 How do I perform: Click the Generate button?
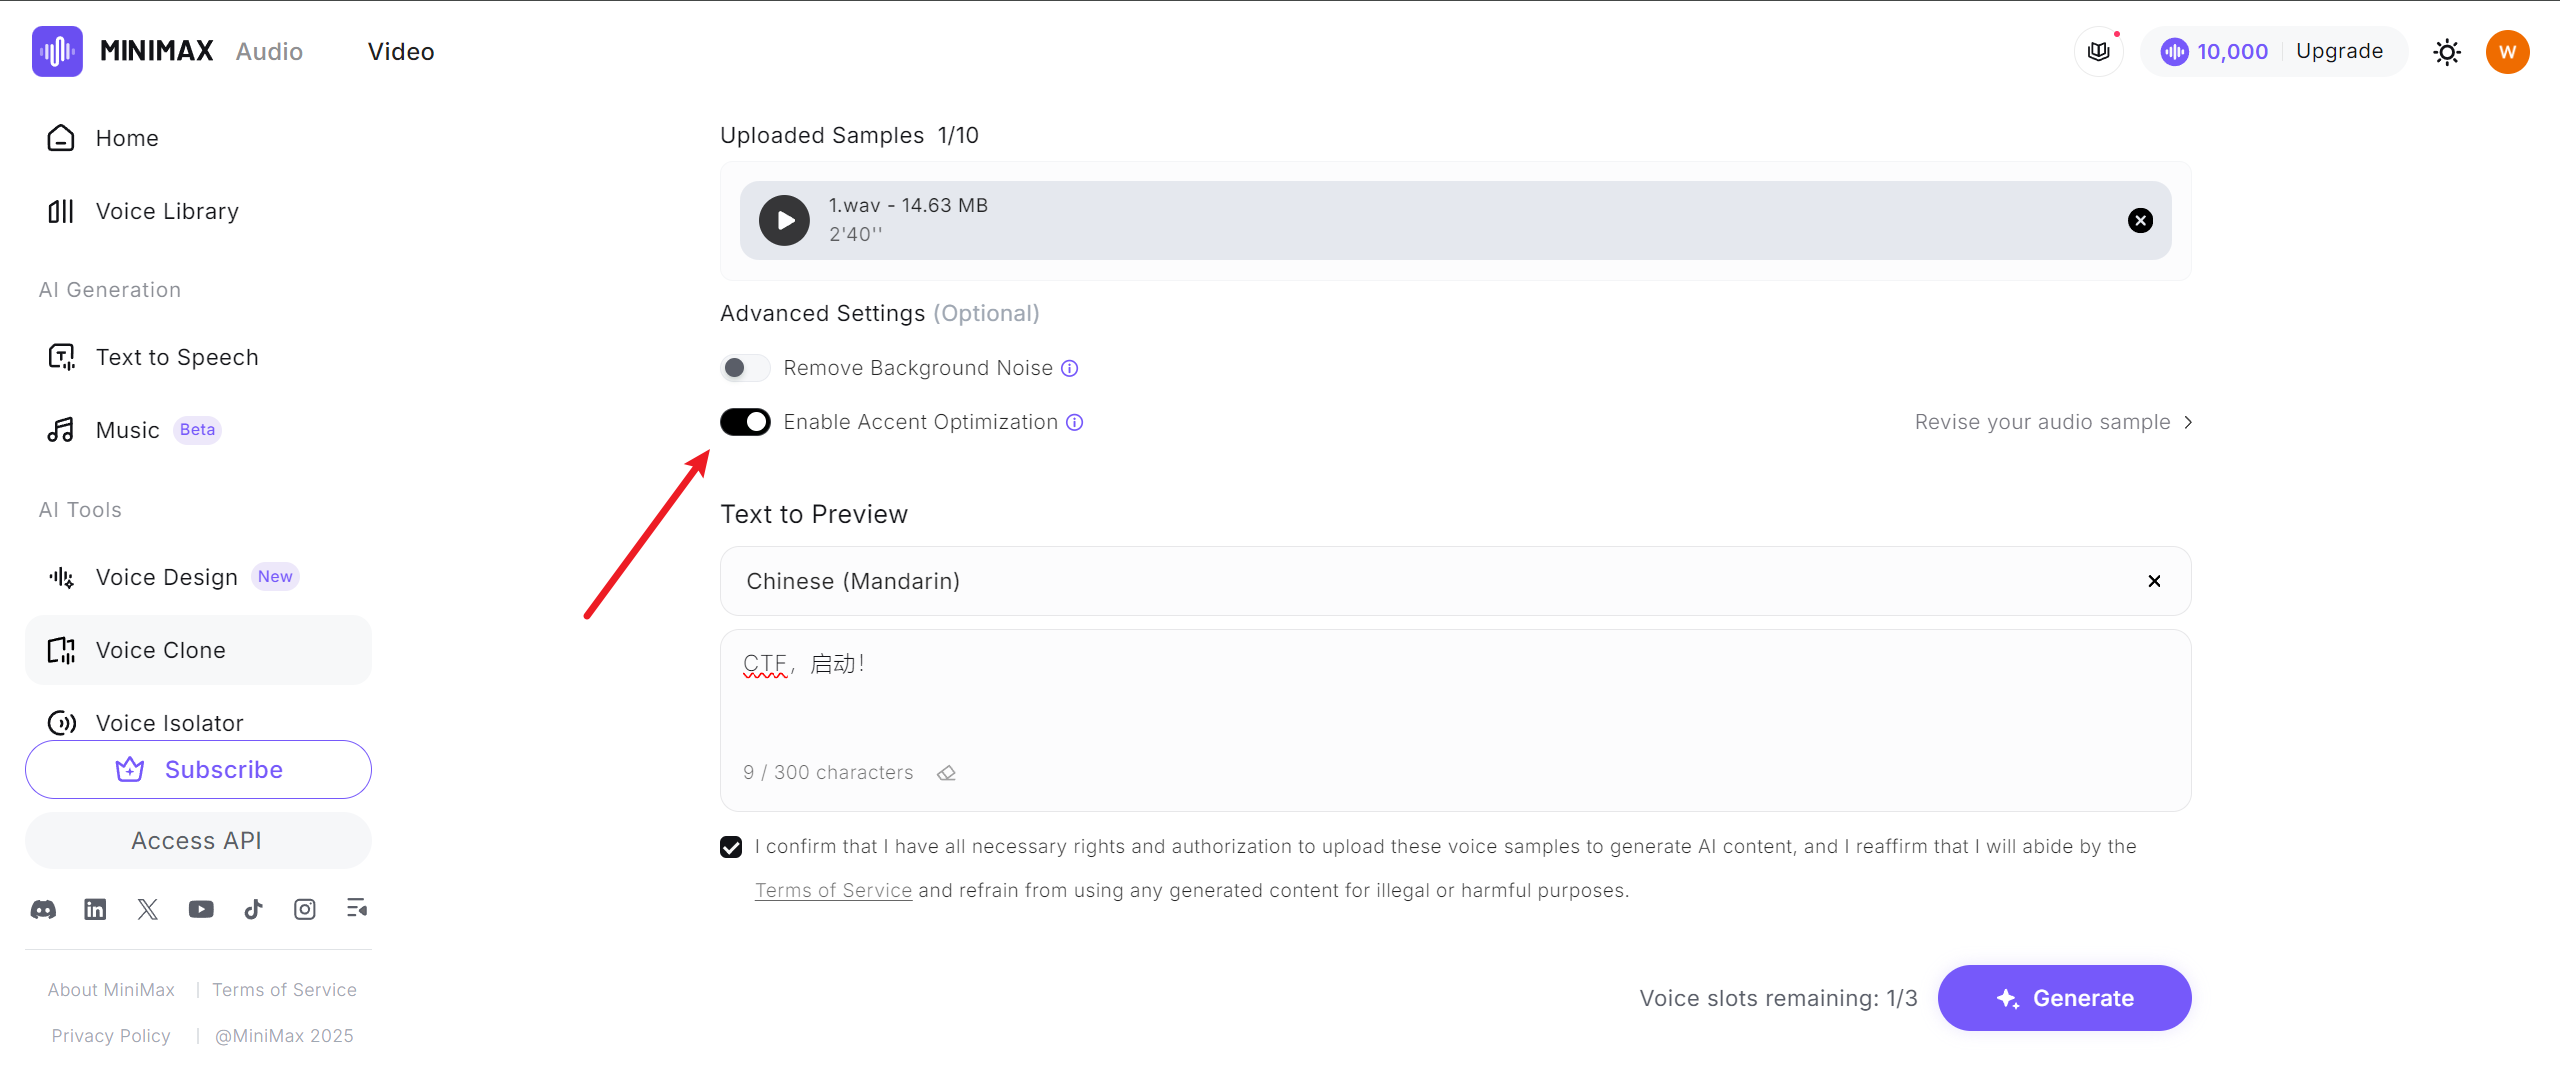click(2064, 998)
